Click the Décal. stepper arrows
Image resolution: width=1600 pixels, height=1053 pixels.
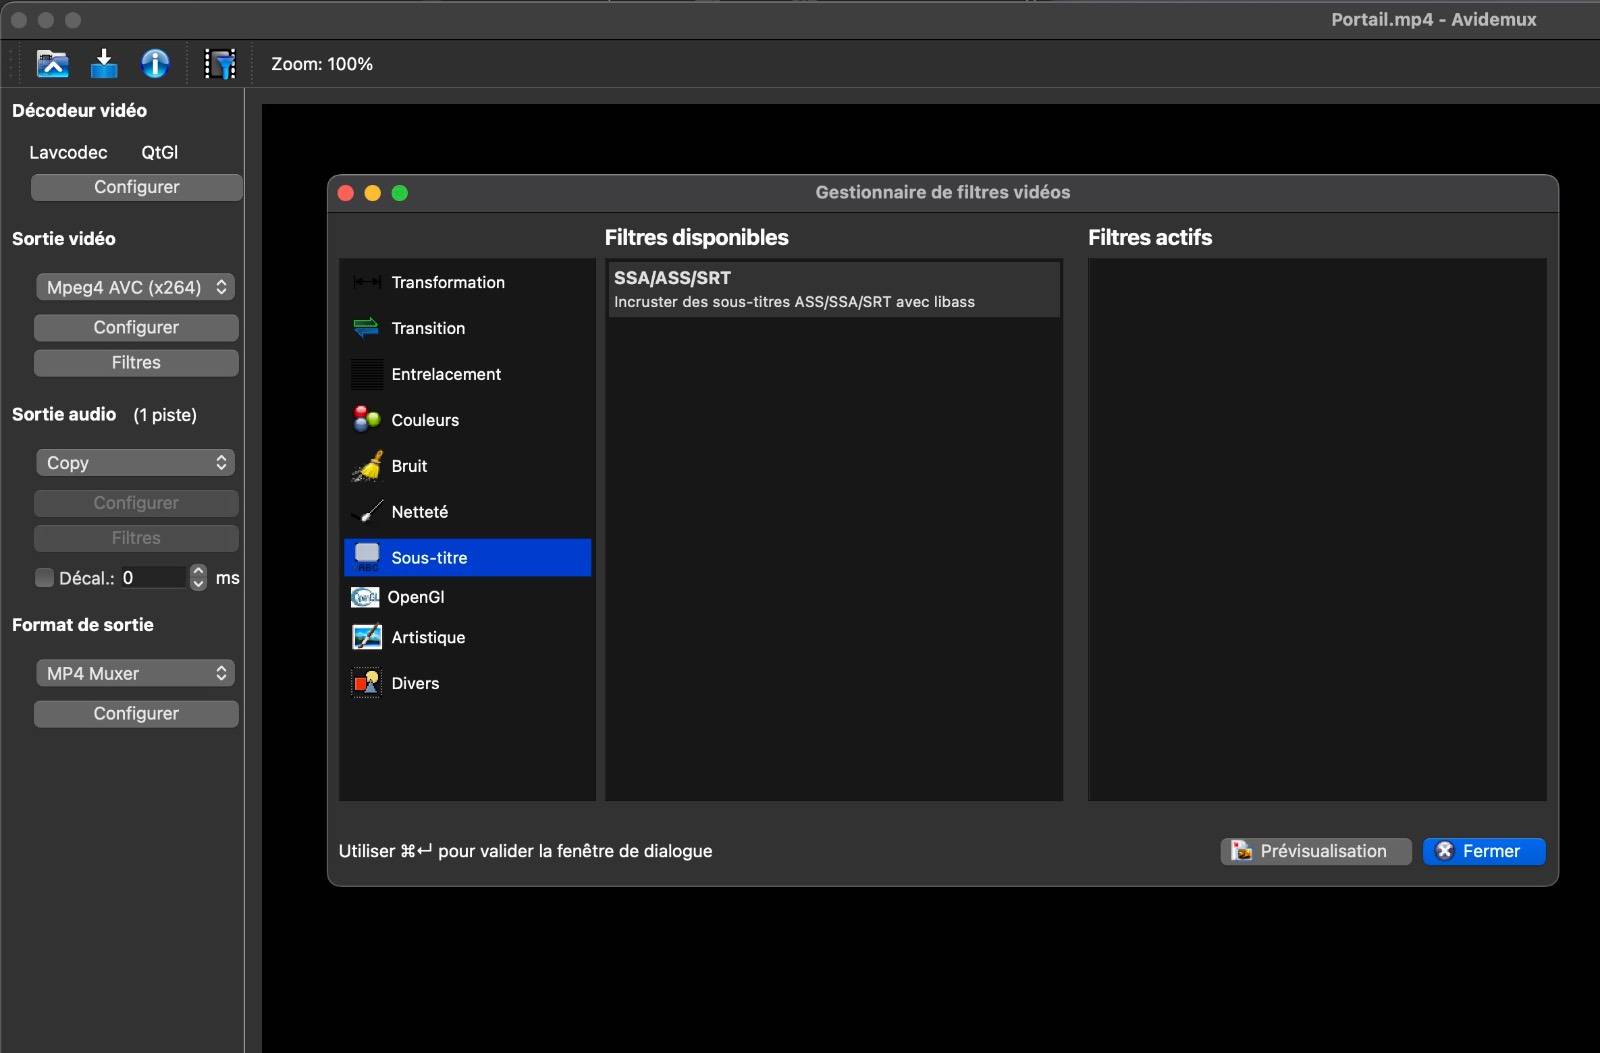click(198, 578)
